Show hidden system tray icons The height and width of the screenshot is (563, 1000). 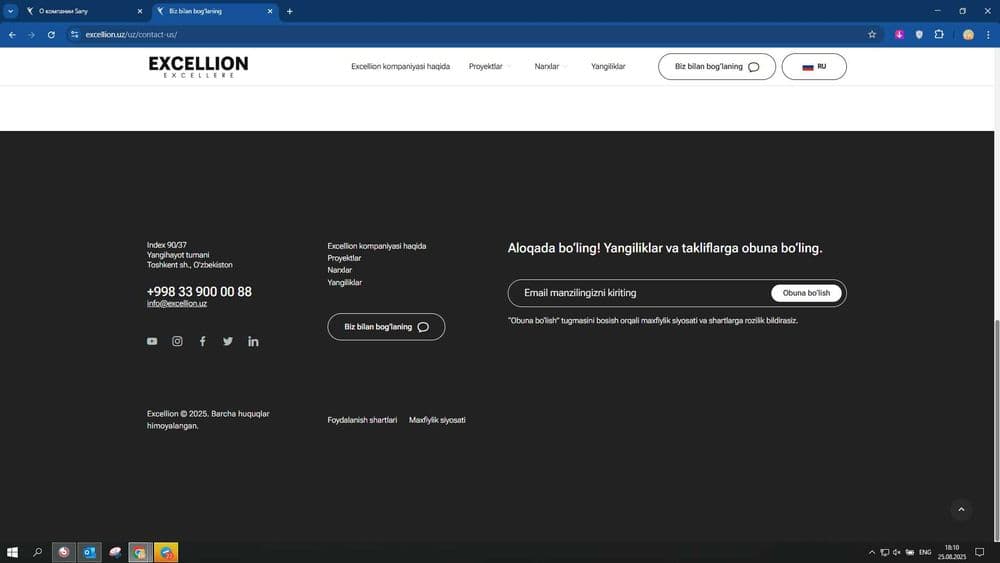[872, 552]
